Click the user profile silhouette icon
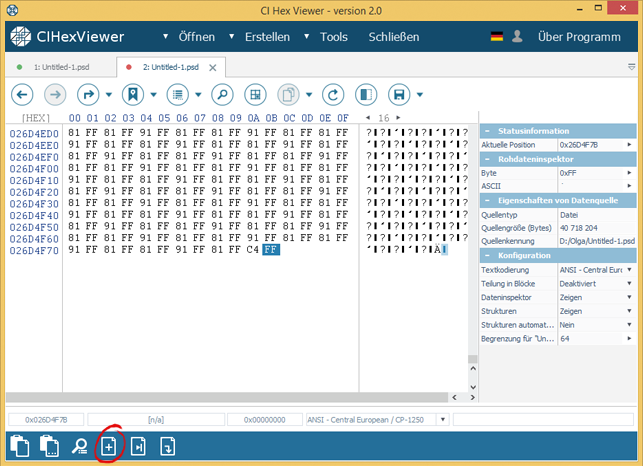This screenshot has width=643, height=466. point(517,37)
